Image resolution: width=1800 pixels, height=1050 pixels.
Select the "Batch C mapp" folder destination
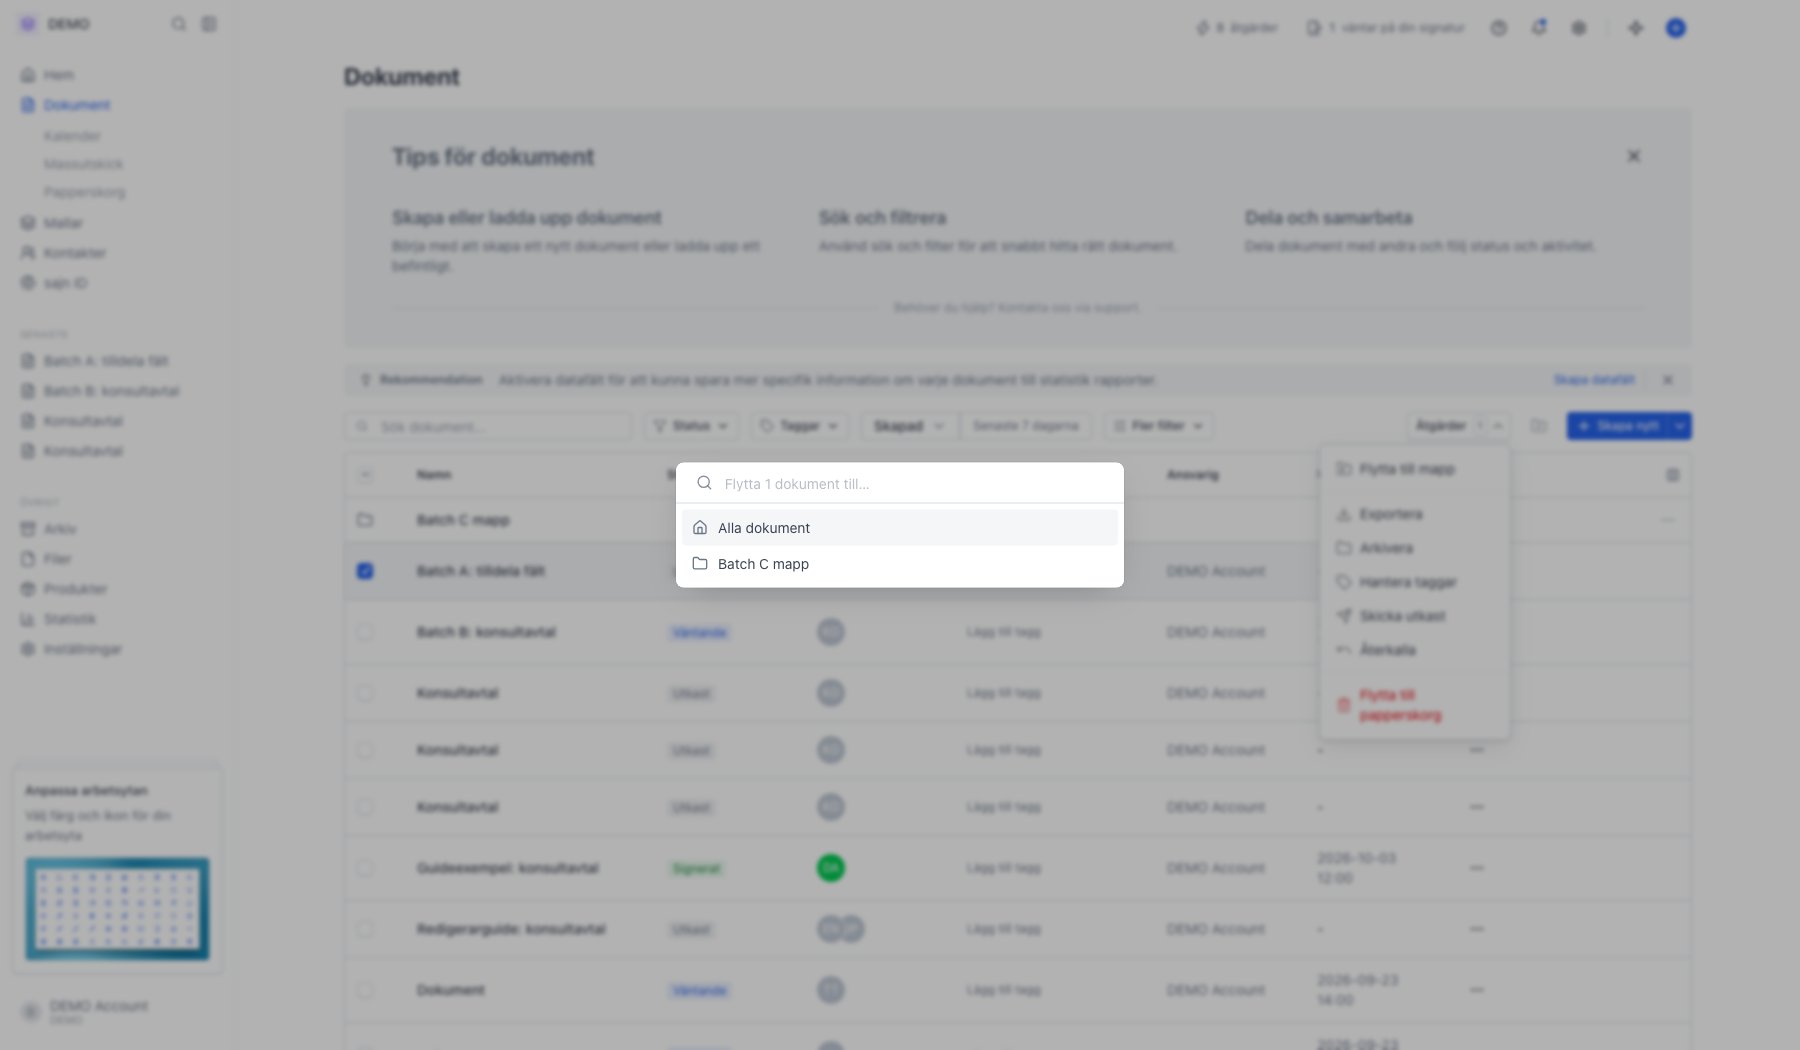click(900, 564)
